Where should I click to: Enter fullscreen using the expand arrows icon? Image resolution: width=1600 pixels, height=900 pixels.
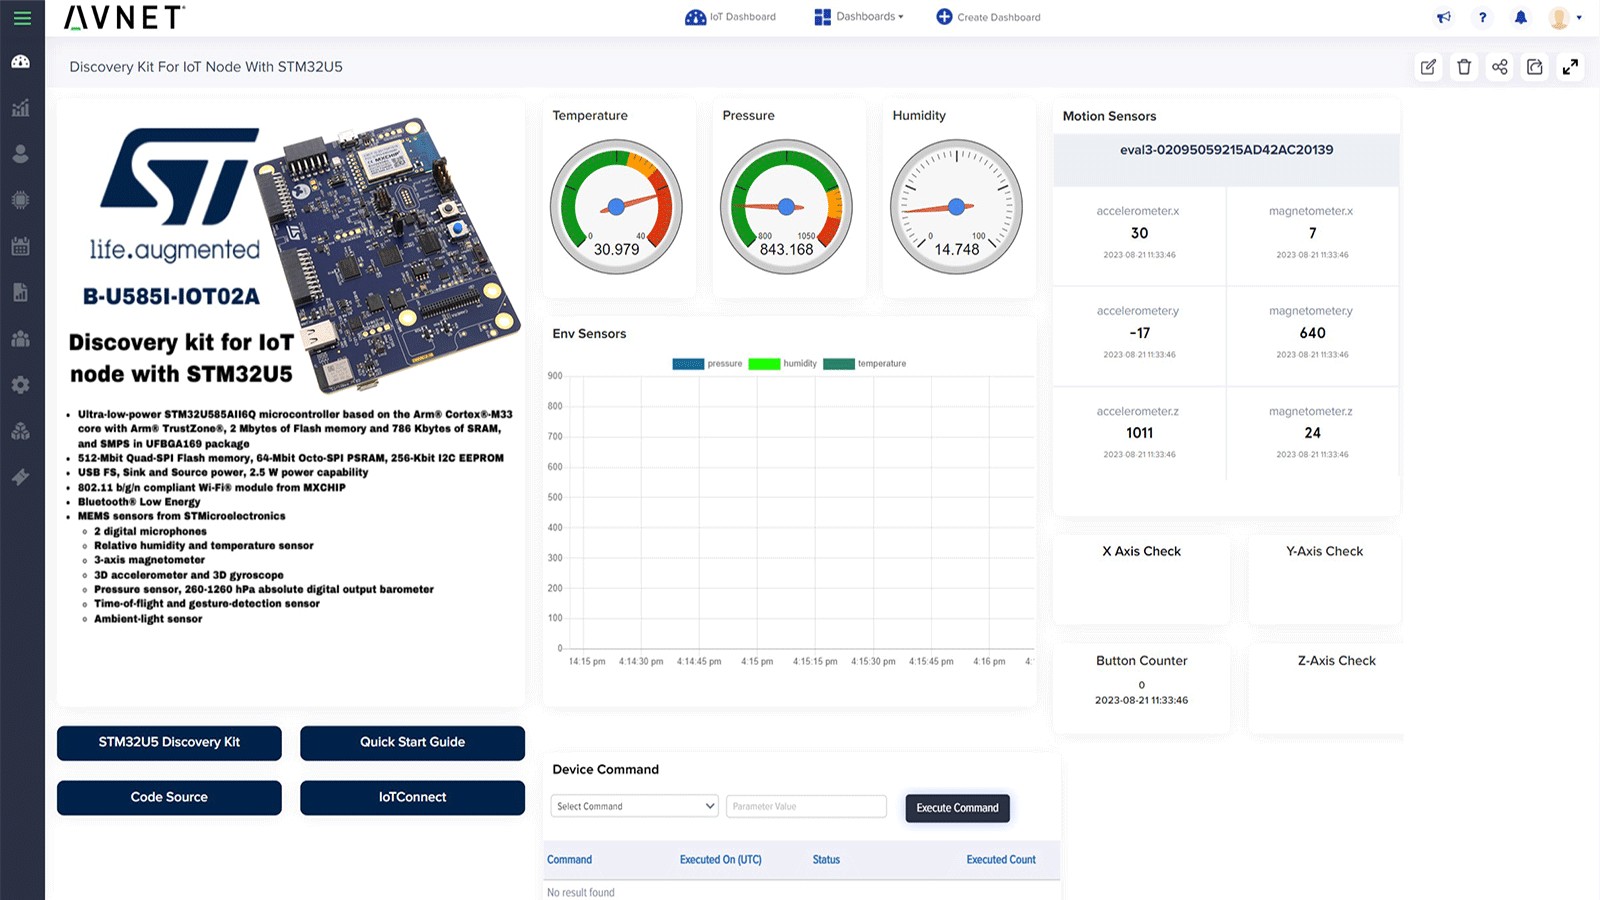[1571, 67]
